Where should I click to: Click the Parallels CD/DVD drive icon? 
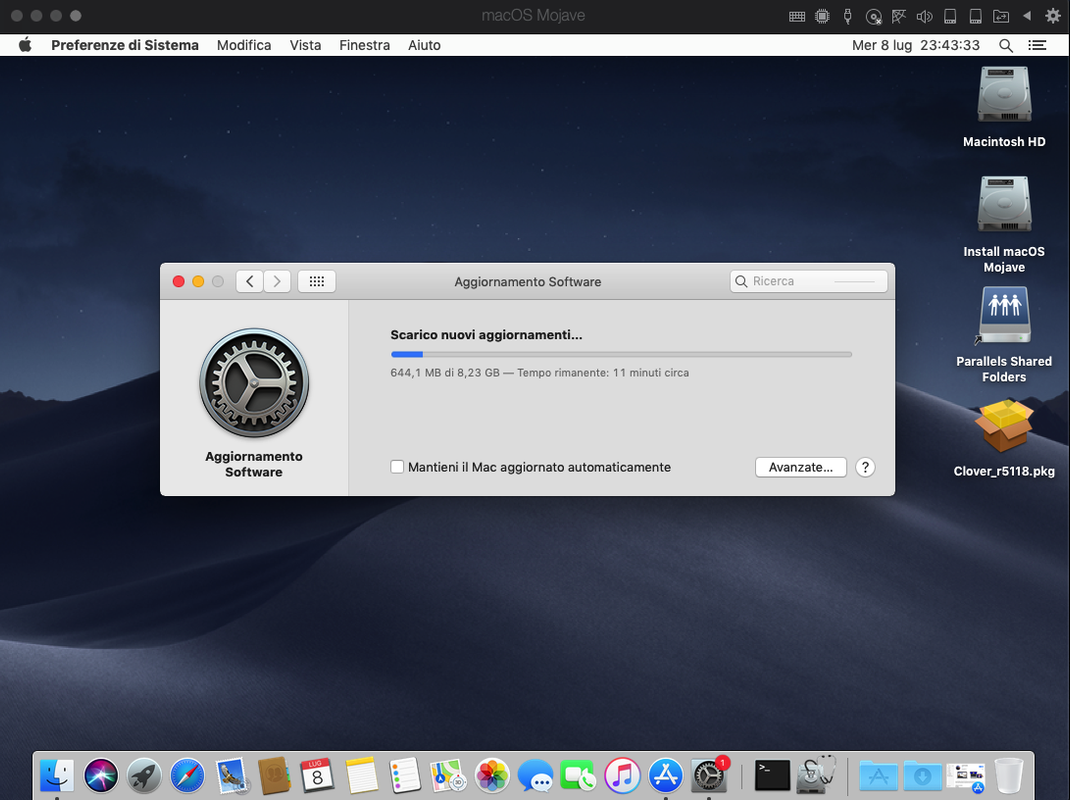873,16
